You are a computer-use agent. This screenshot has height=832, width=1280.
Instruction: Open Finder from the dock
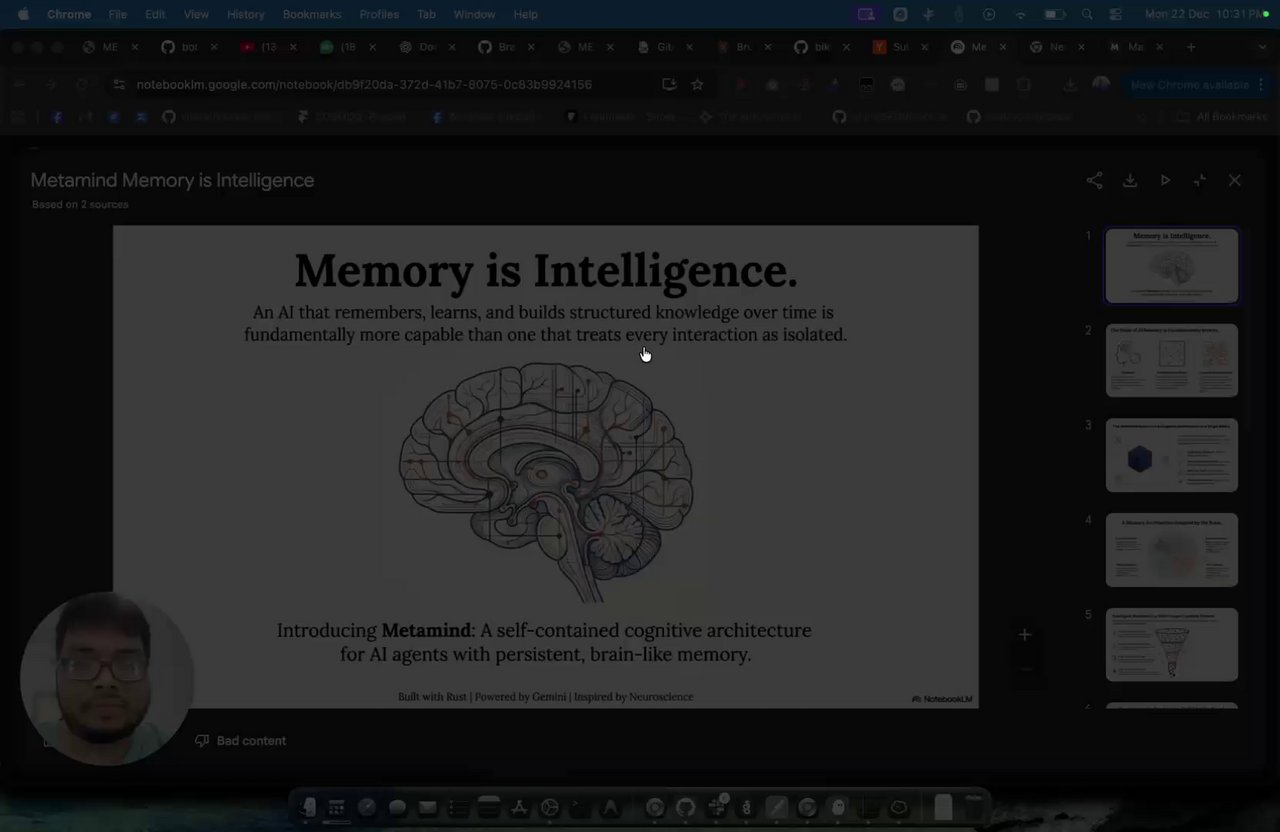click(x=309, y=807)
